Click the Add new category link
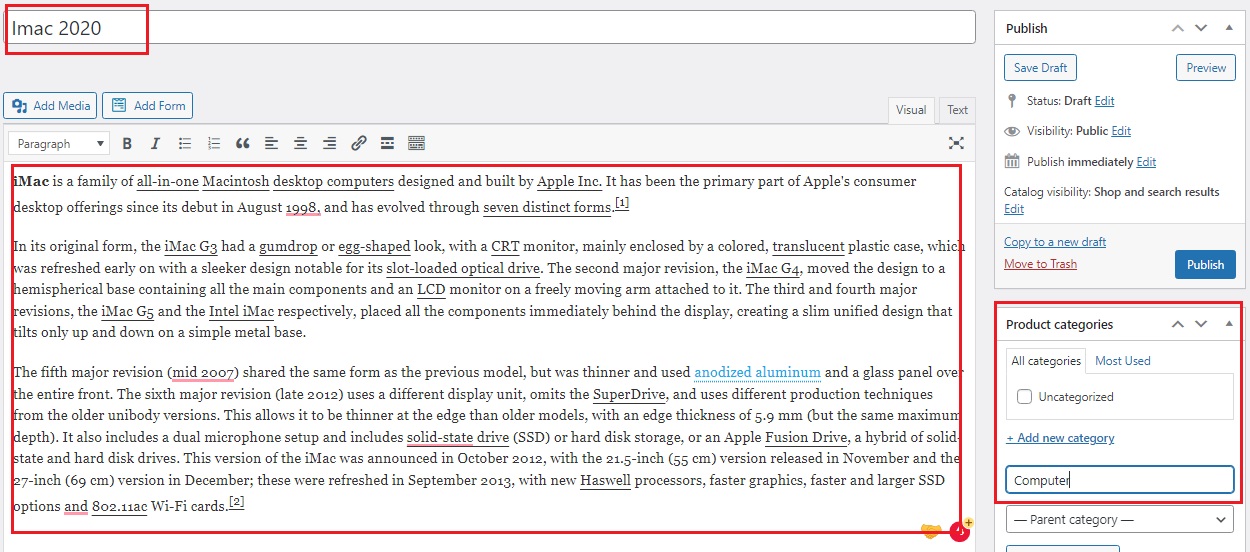Image resolution: width=1250 pixels, height=552 pixels. coord(1060,438)
